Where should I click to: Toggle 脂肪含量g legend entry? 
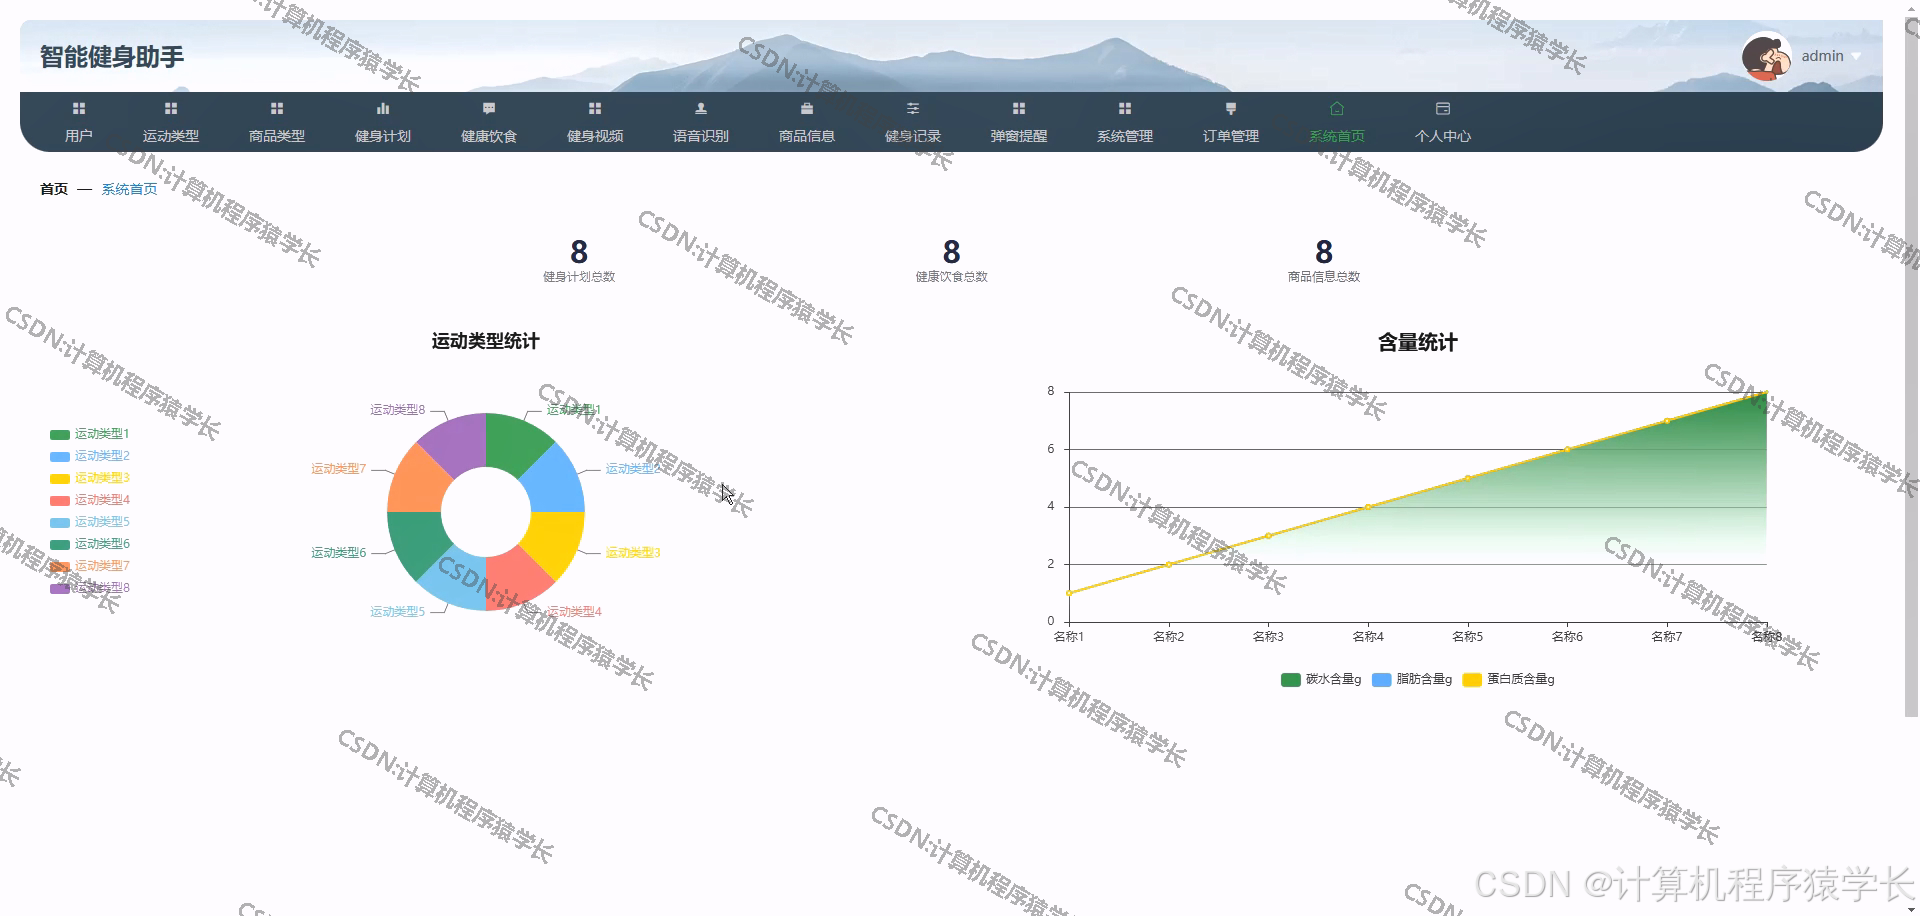click(x=1412, y=679)
